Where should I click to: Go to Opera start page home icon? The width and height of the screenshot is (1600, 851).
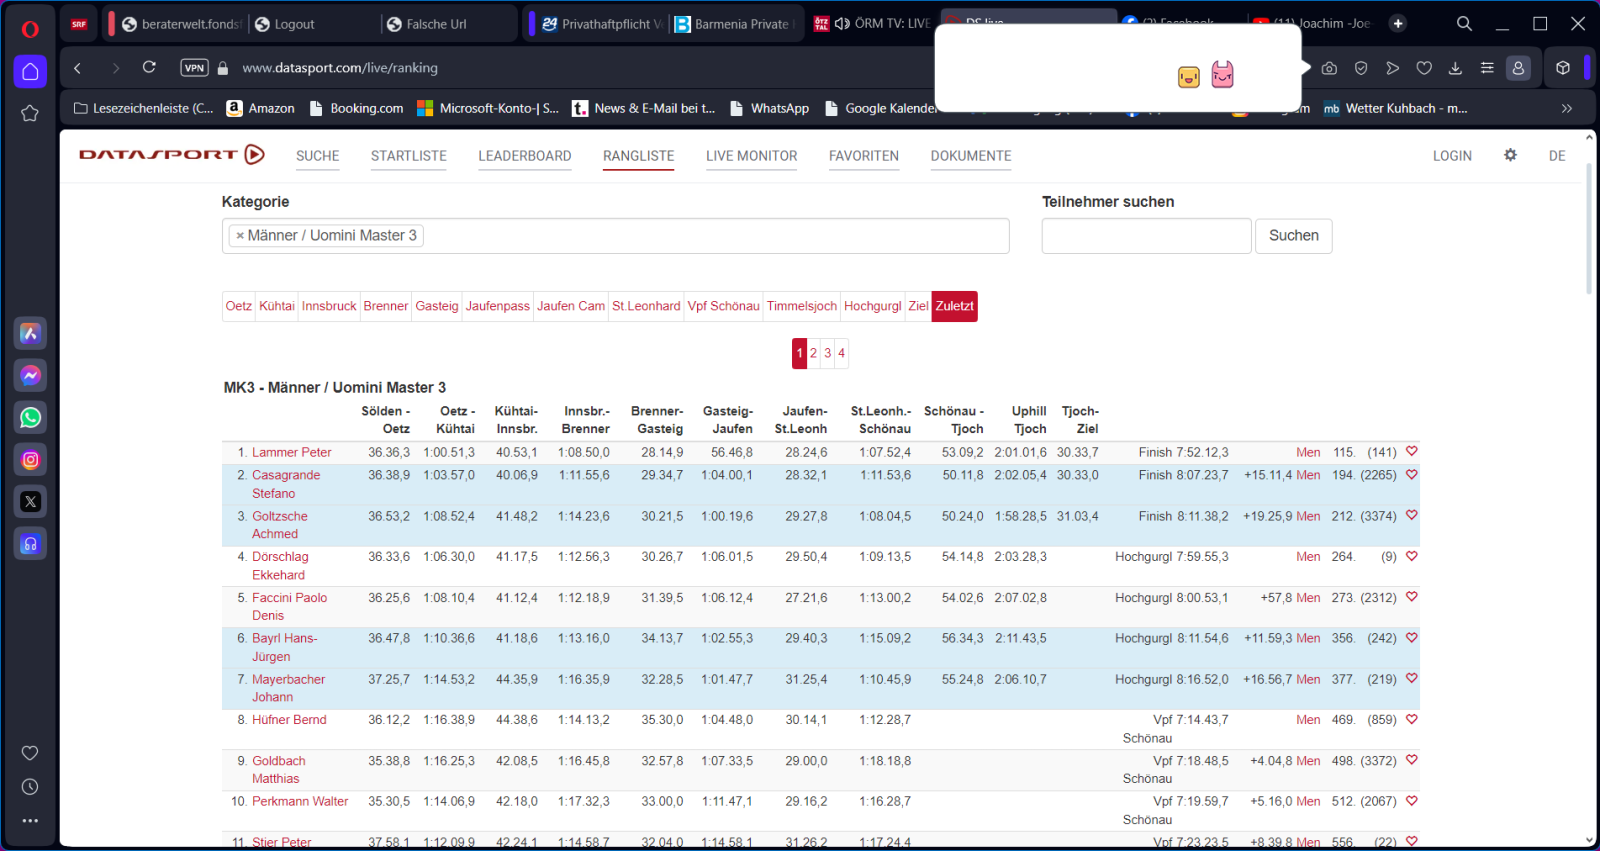point(30,71)
